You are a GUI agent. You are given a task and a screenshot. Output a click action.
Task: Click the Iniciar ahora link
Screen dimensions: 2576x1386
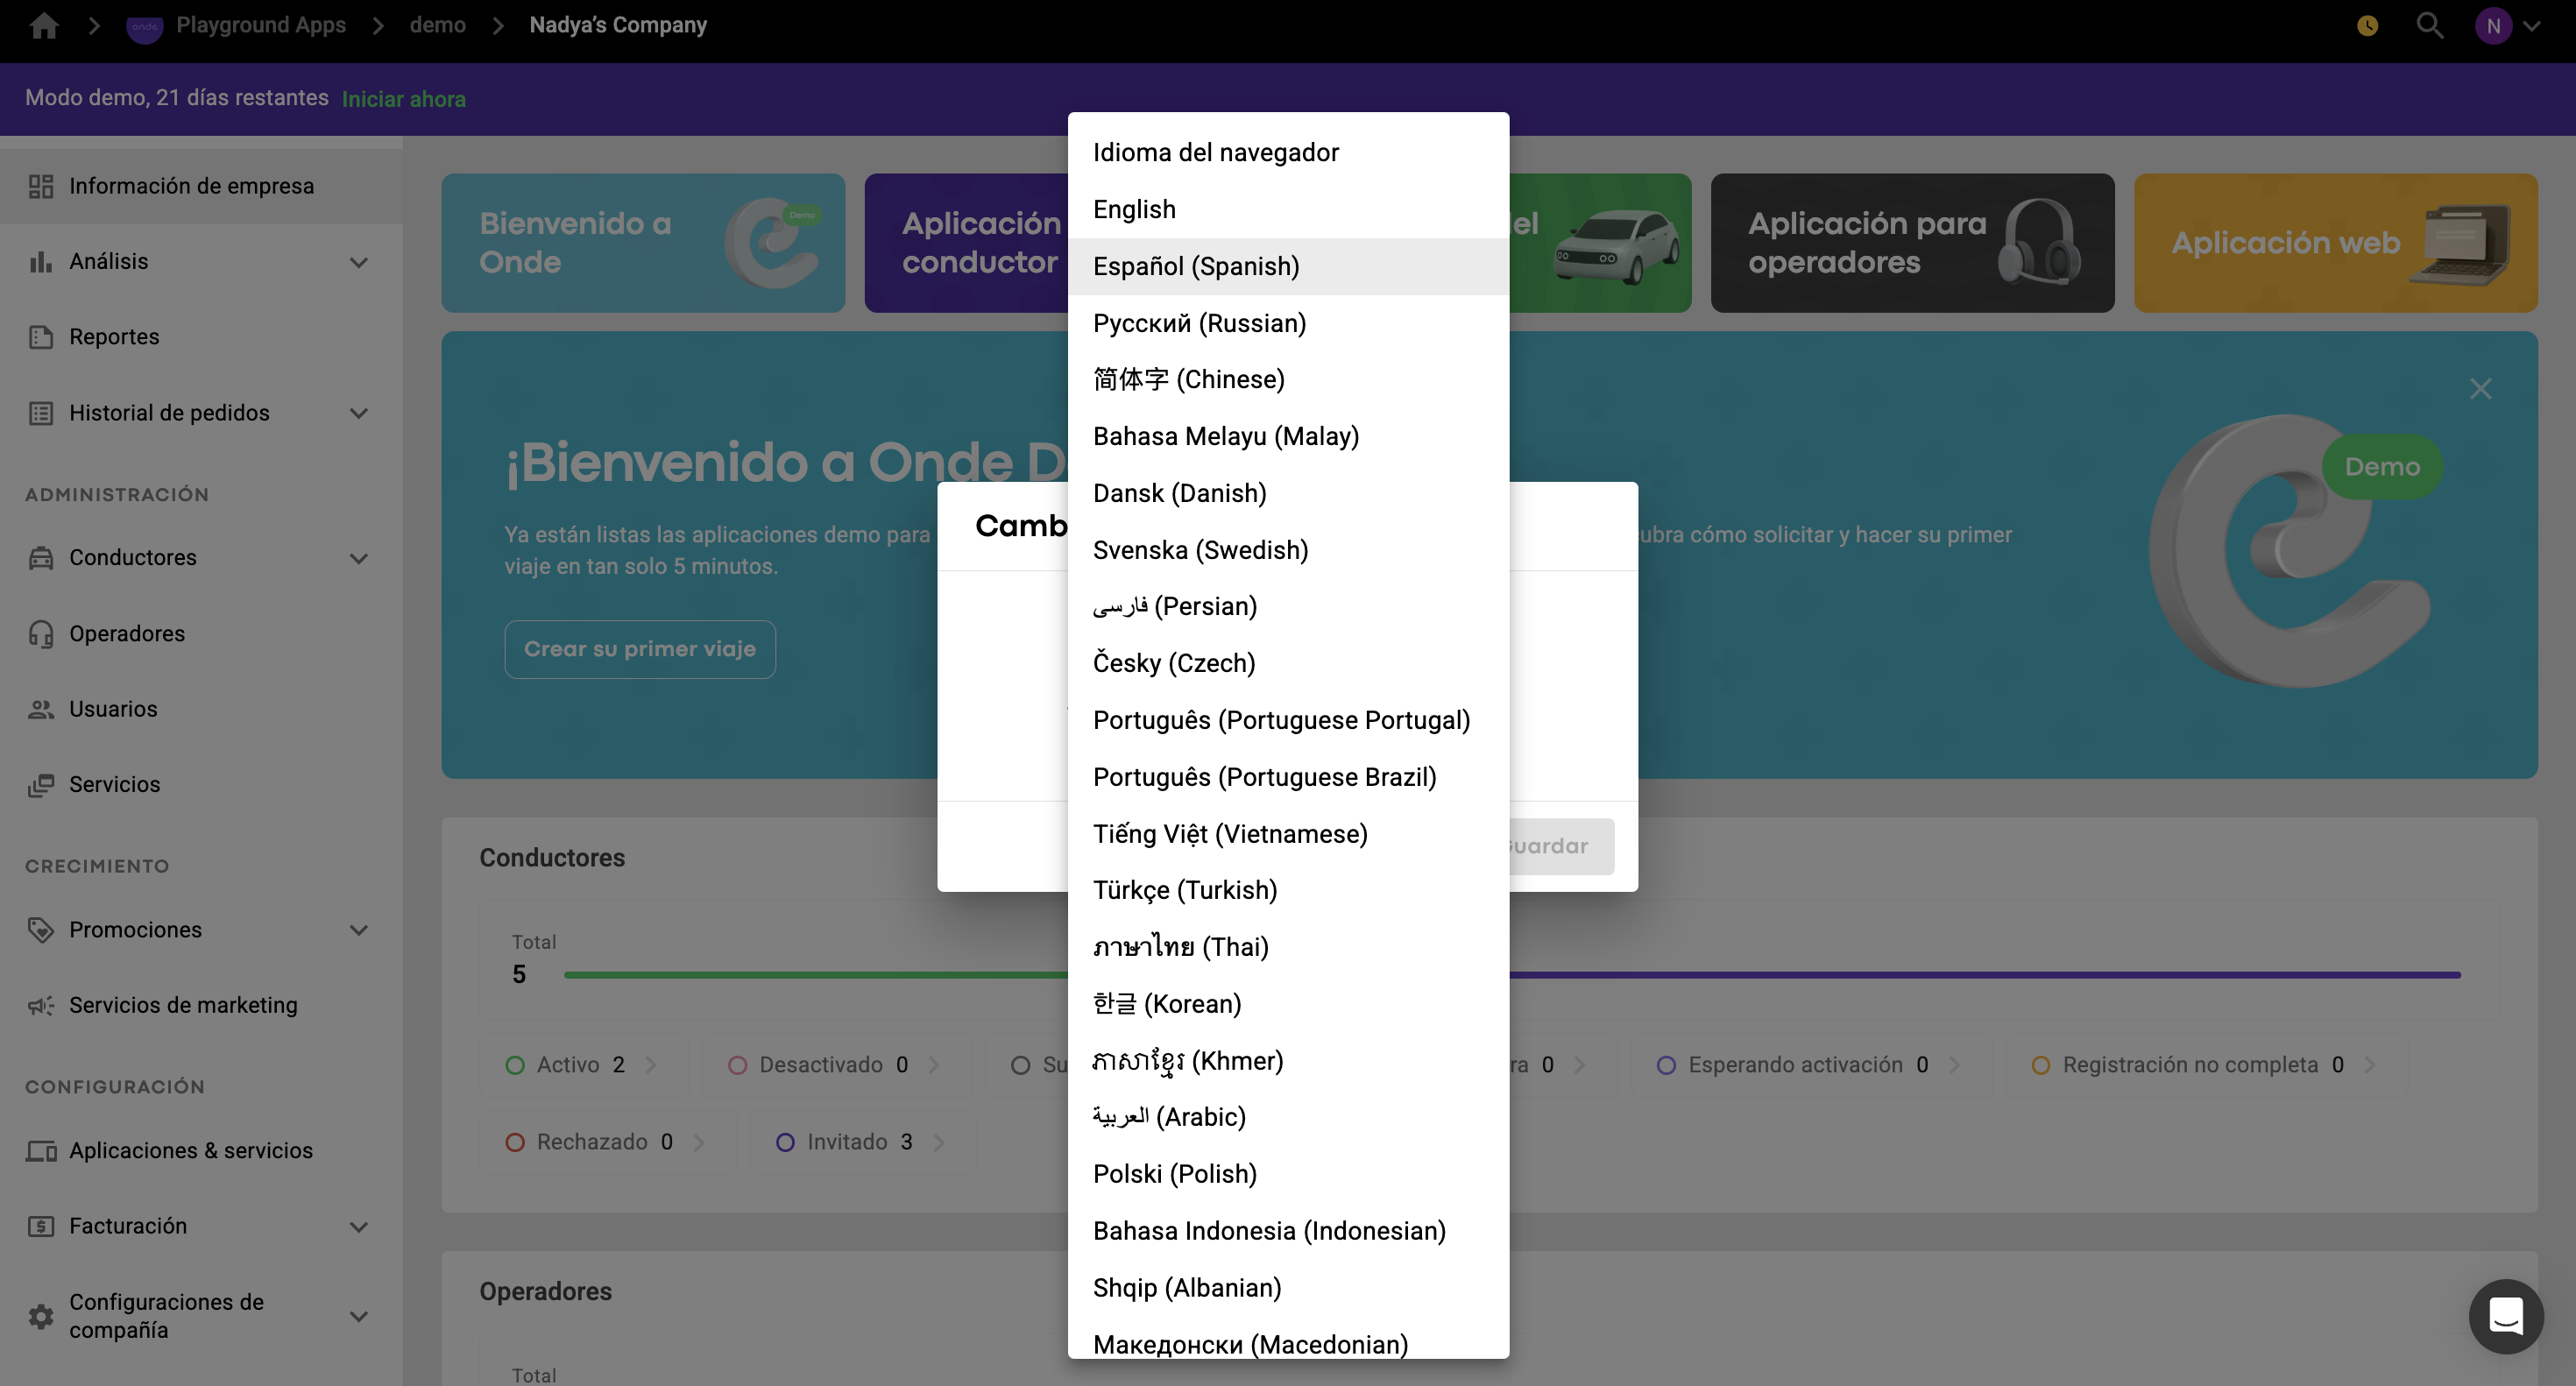coord(403,99)
